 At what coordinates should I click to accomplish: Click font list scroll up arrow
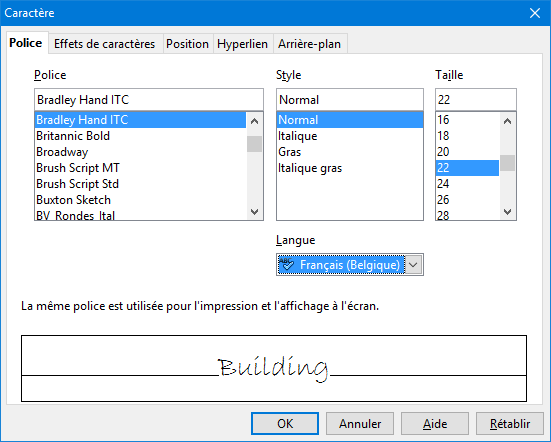[254, 121]
